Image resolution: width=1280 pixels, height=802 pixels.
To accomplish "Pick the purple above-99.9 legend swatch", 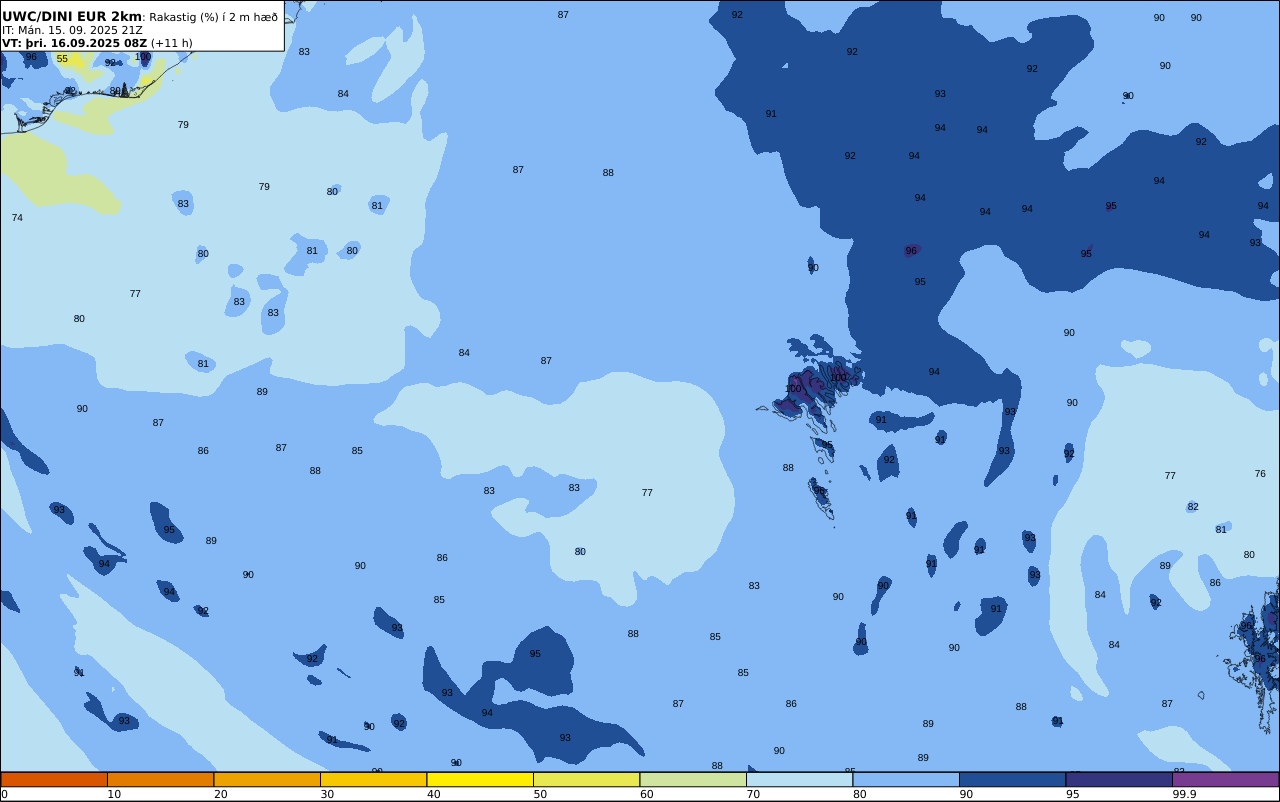I will coord(1225,779).
